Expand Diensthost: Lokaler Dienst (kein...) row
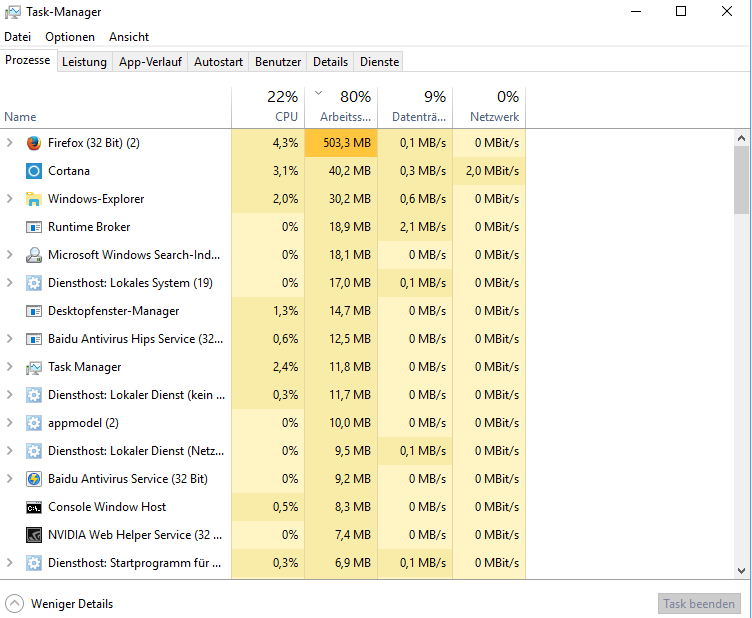This screenshot has width=752, height=618. click(10, 395)
